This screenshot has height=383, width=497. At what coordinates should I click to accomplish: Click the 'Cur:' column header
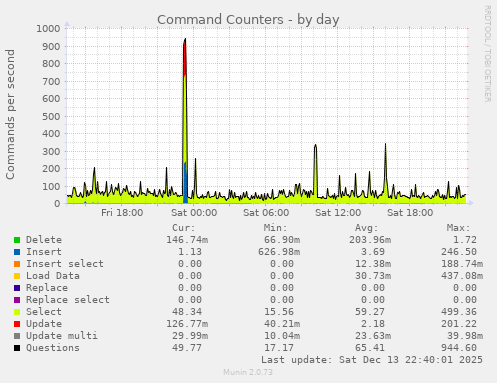[x=184, y=228]
